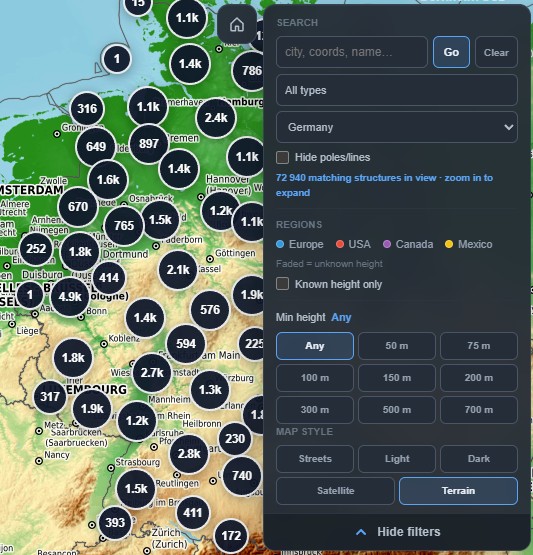Set minimum height to 300 m
This screenshot has width=533, height=555.
pos(315,410)
